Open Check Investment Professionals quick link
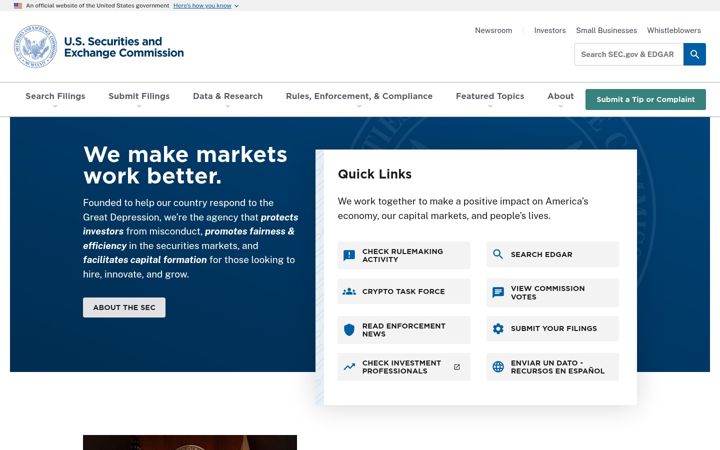Viewport: 720px width, 450px height. point(404,367)
